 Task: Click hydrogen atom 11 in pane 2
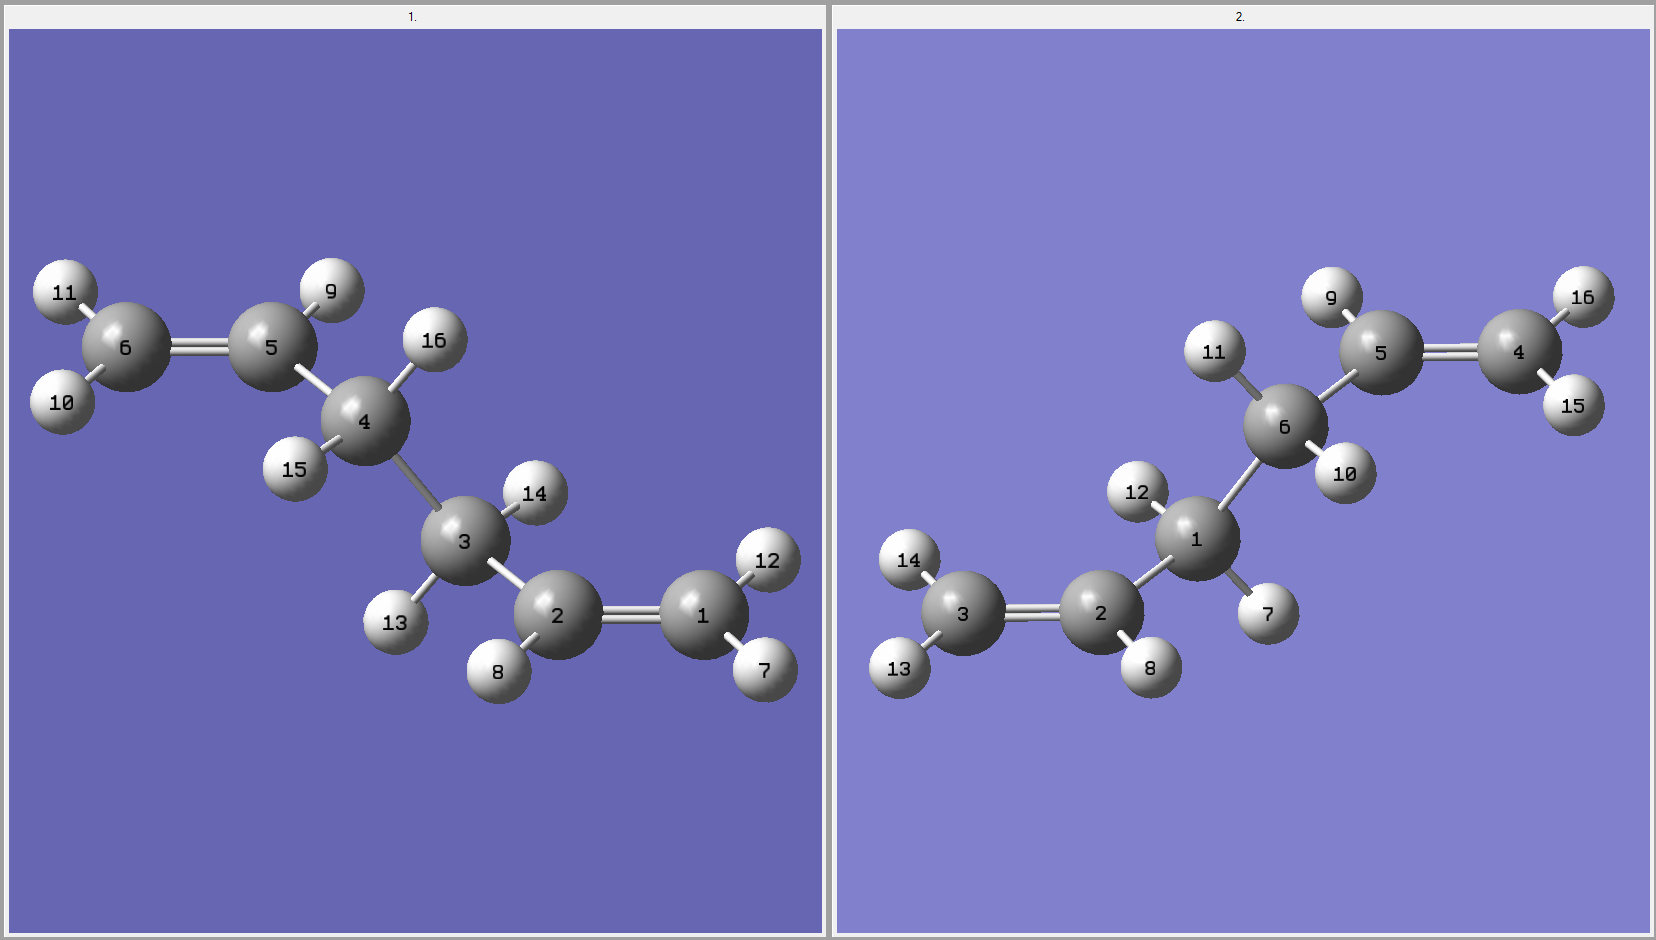(x=1215, y=351)
